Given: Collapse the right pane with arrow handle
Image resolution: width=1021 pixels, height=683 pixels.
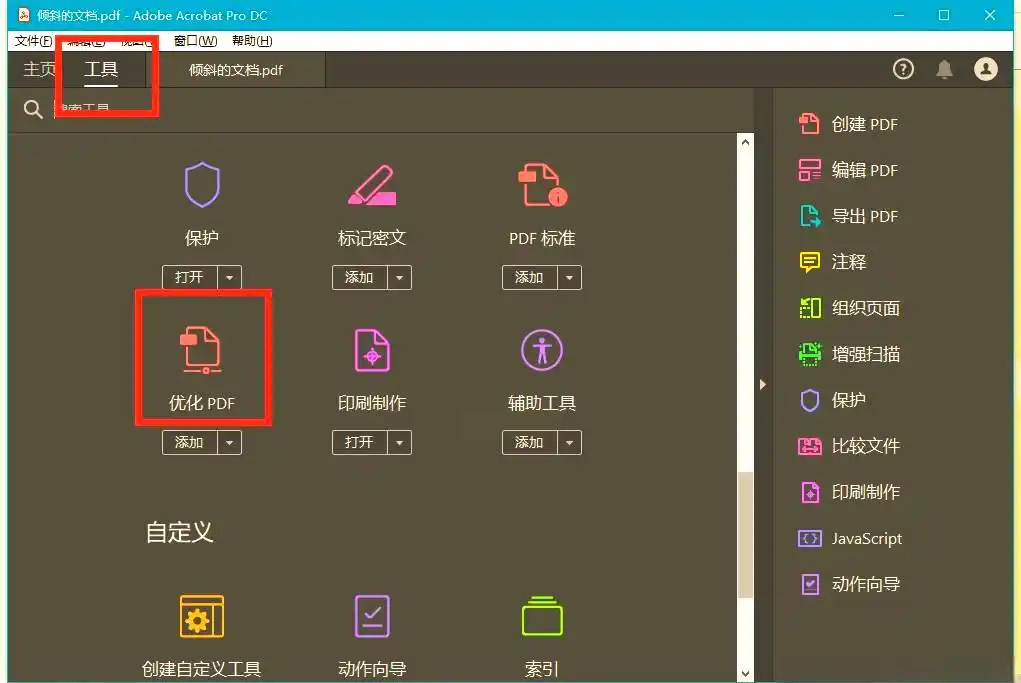Looking at the screenshot, I should pos(762,384).
